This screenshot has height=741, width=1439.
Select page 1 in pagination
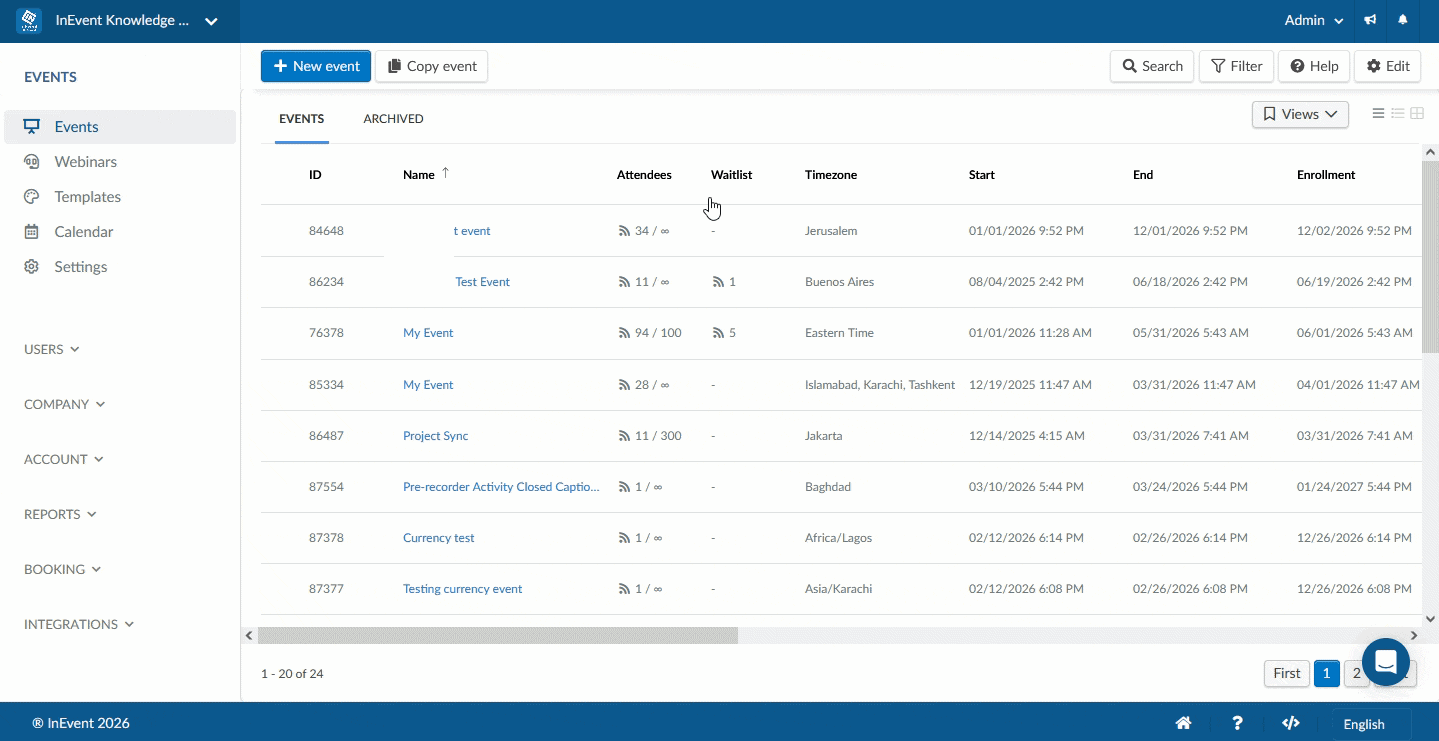click(1326, 673)
